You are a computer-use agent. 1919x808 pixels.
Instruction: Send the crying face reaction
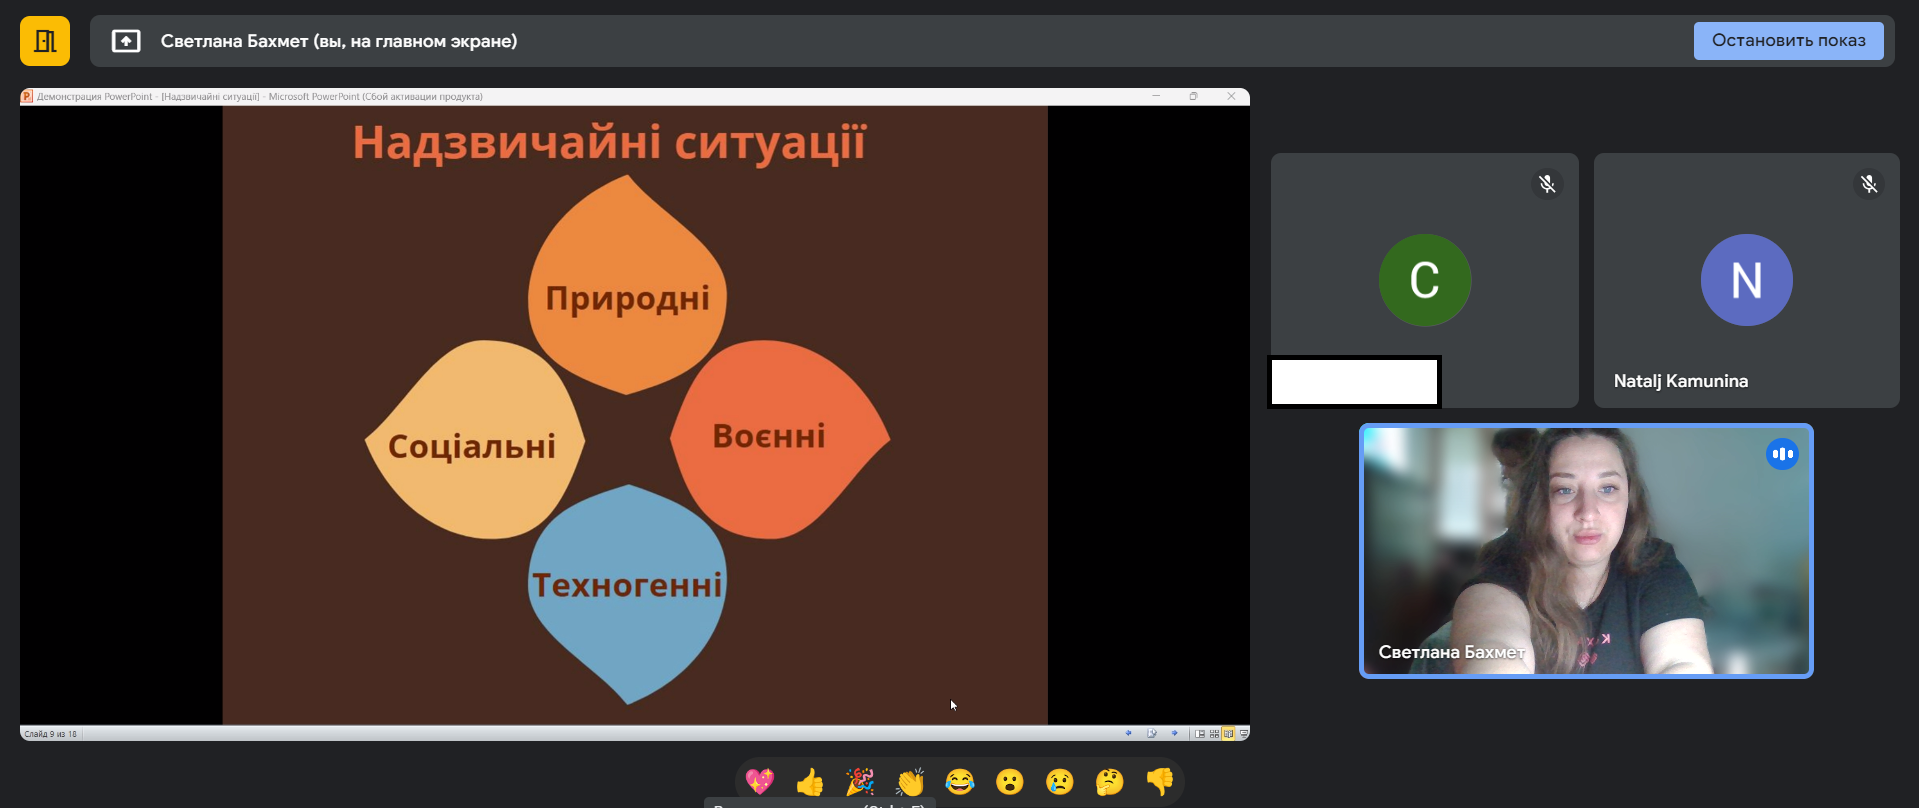(x=1060, y=781)
